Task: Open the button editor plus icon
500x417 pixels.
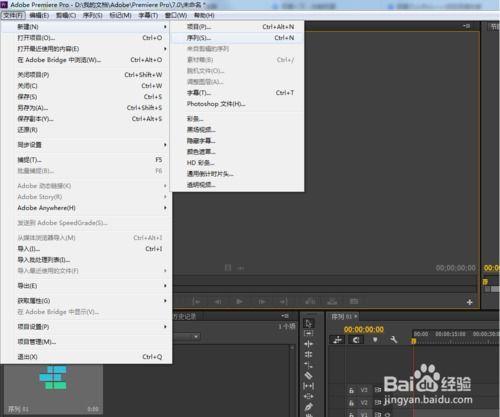Action: (469, 302)
